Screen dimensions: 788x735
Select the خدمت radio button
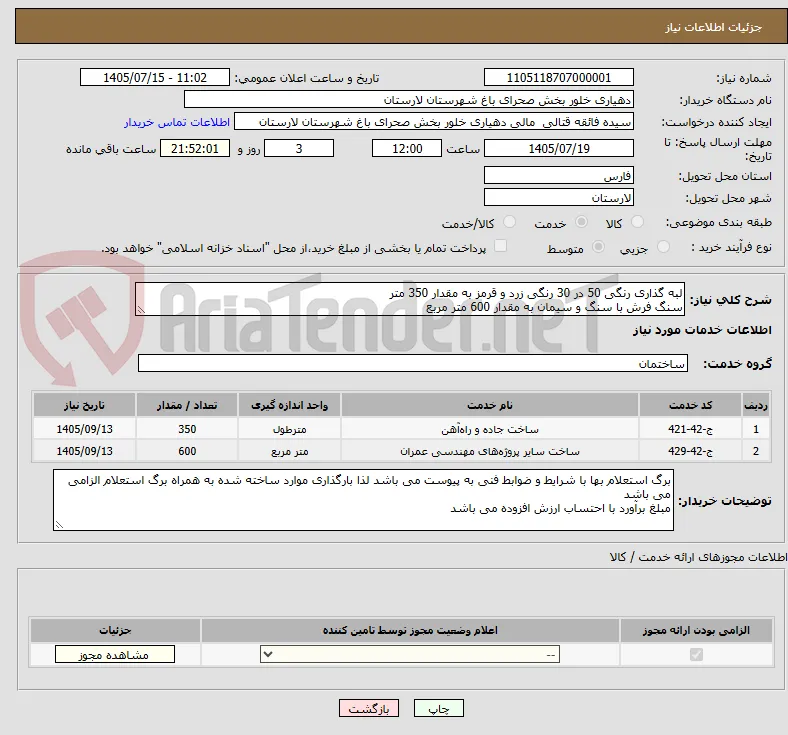[x=581, y=222]
